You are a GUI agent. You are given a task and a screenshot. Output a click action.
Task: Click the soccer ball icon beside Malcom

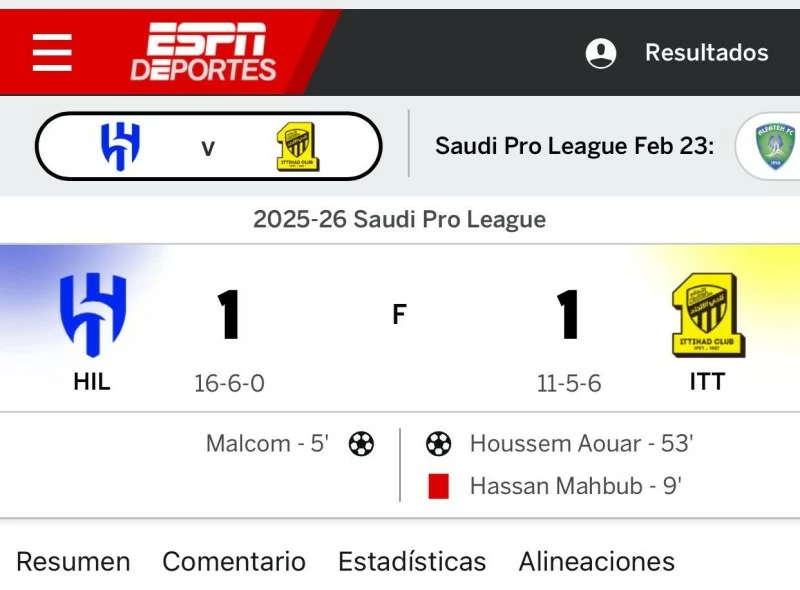[x=361, y=444]
